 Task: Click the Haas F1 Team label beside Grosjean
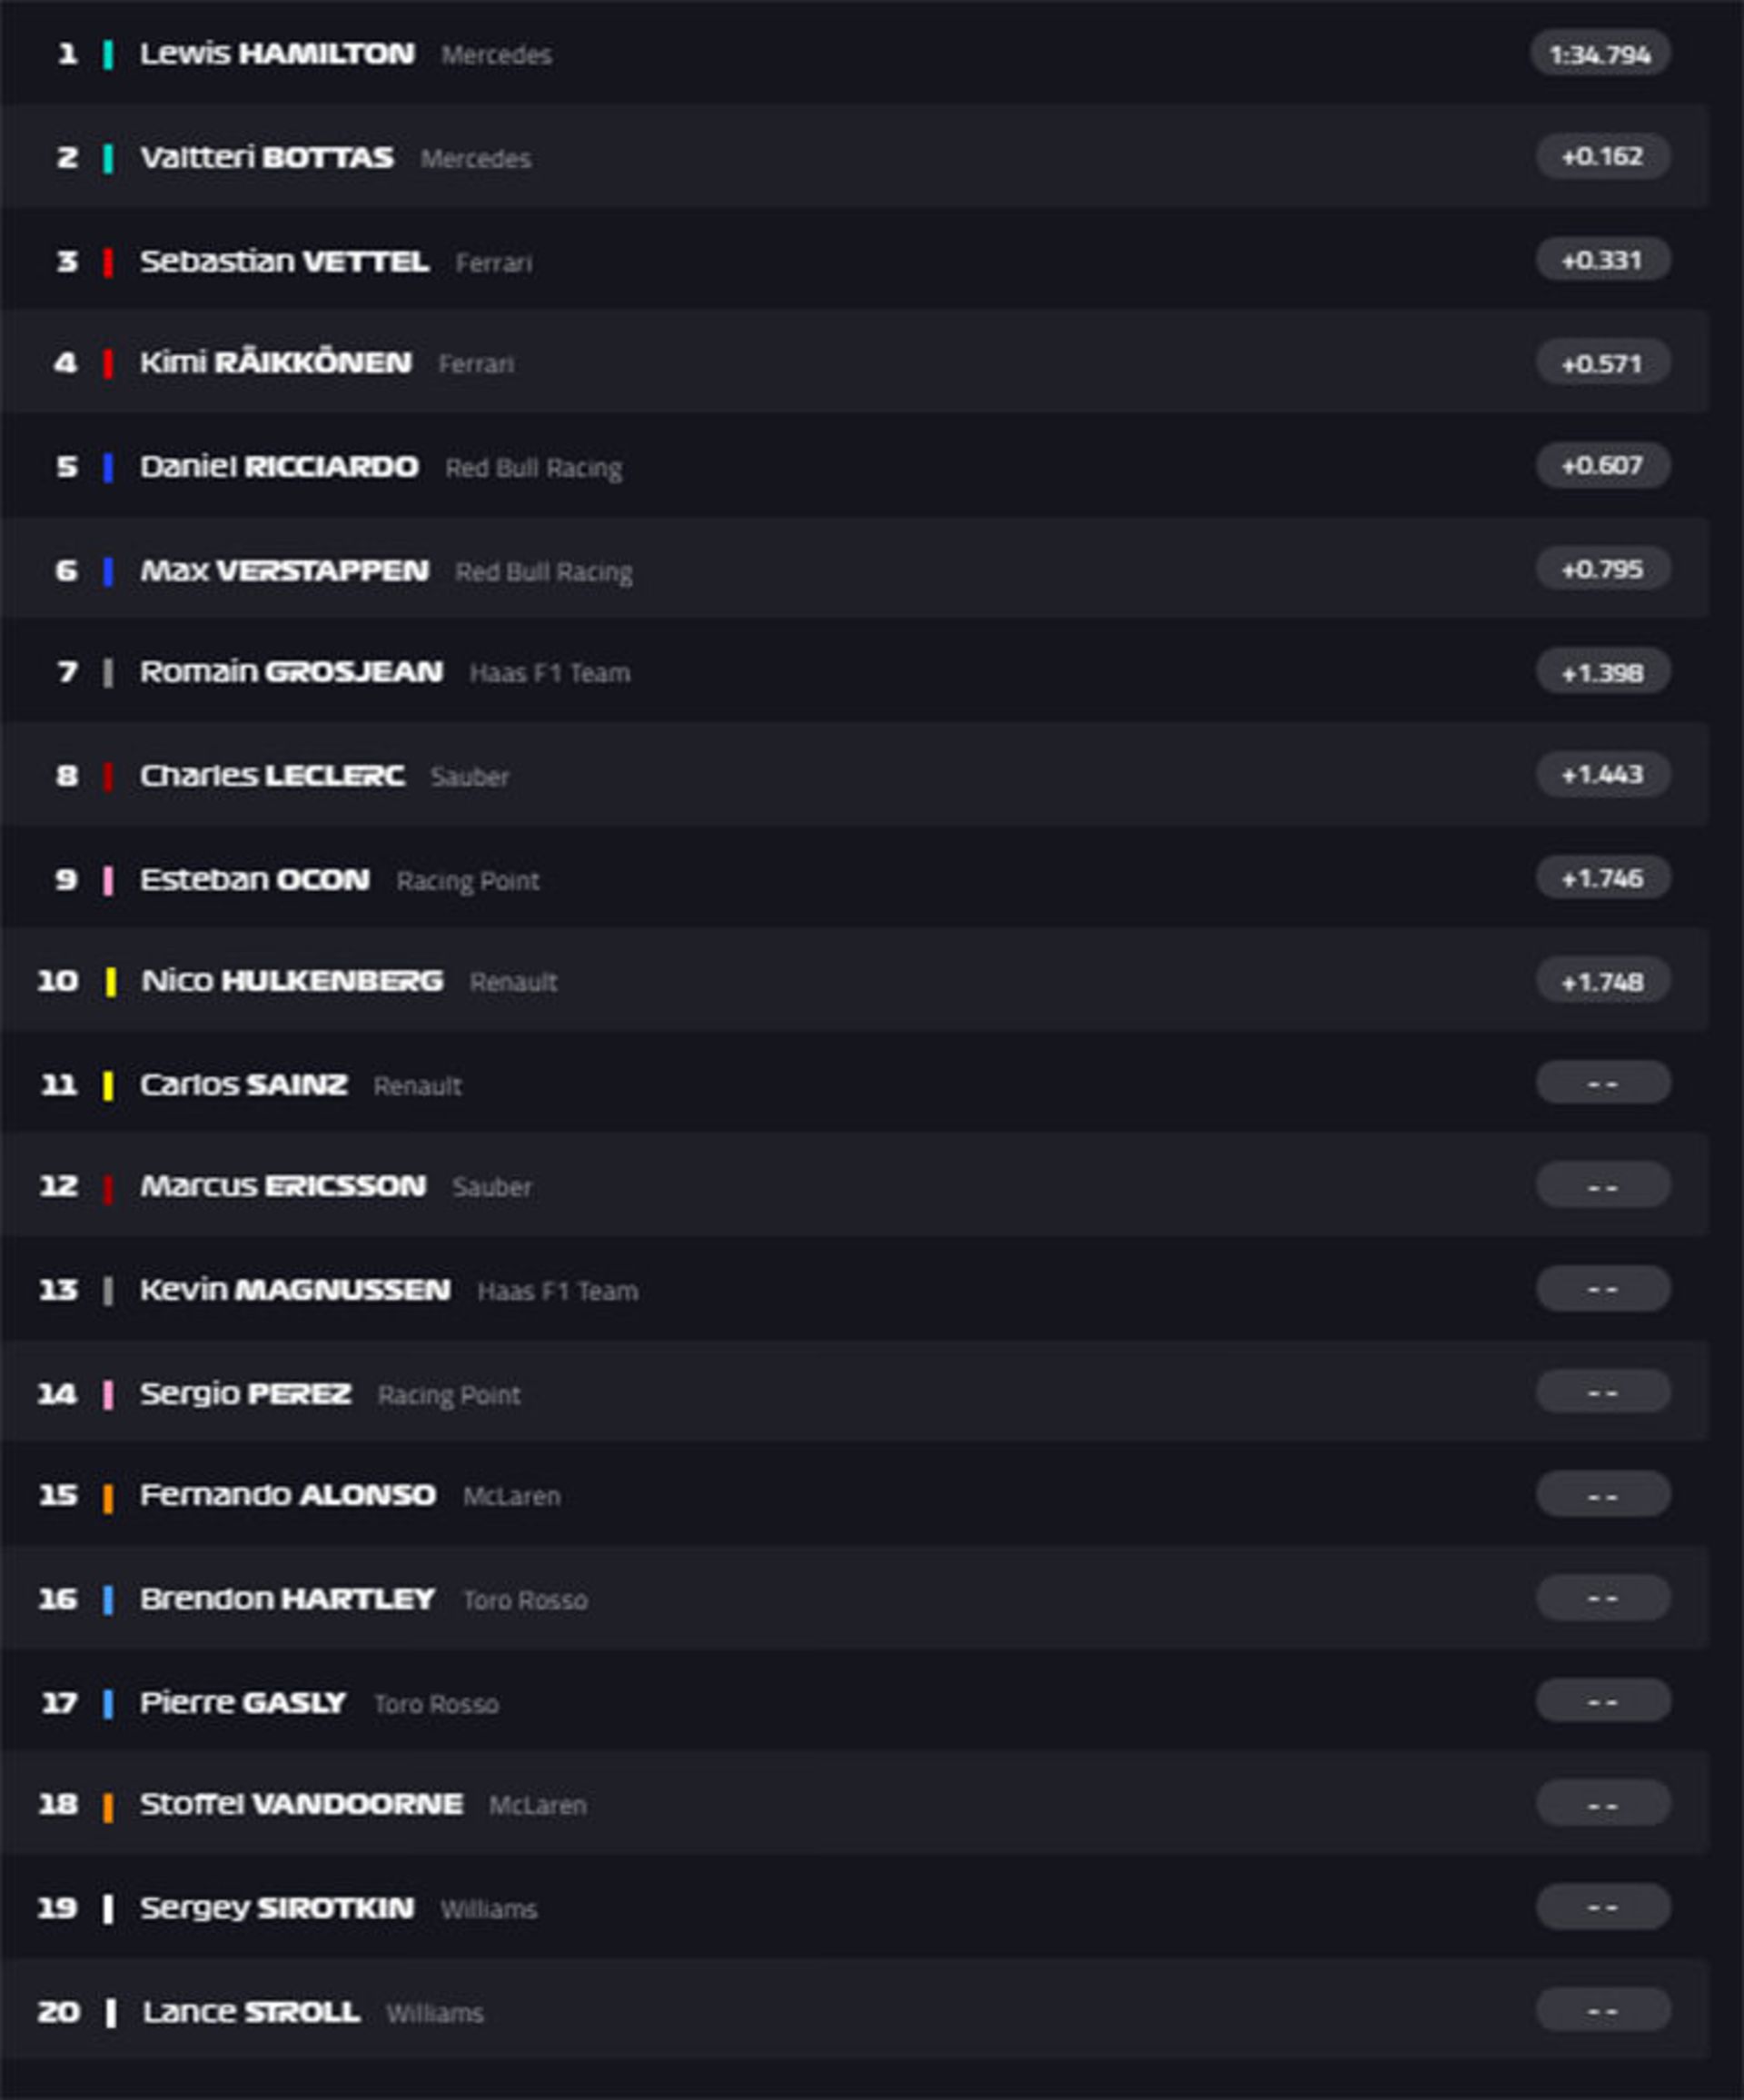pyautogui.click(x=550, y=673)
